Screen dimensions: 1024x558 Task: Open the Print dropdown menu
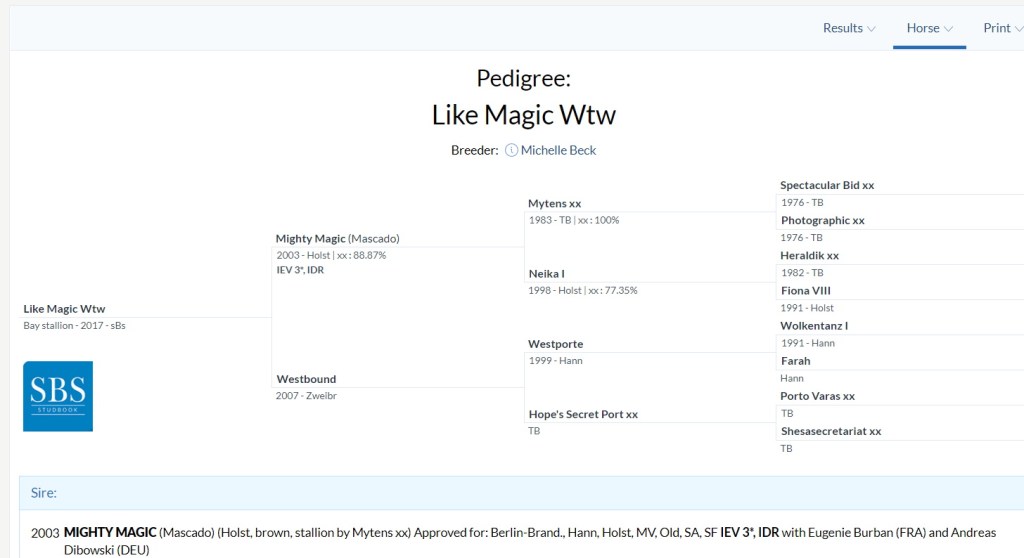click(1002, 28)
